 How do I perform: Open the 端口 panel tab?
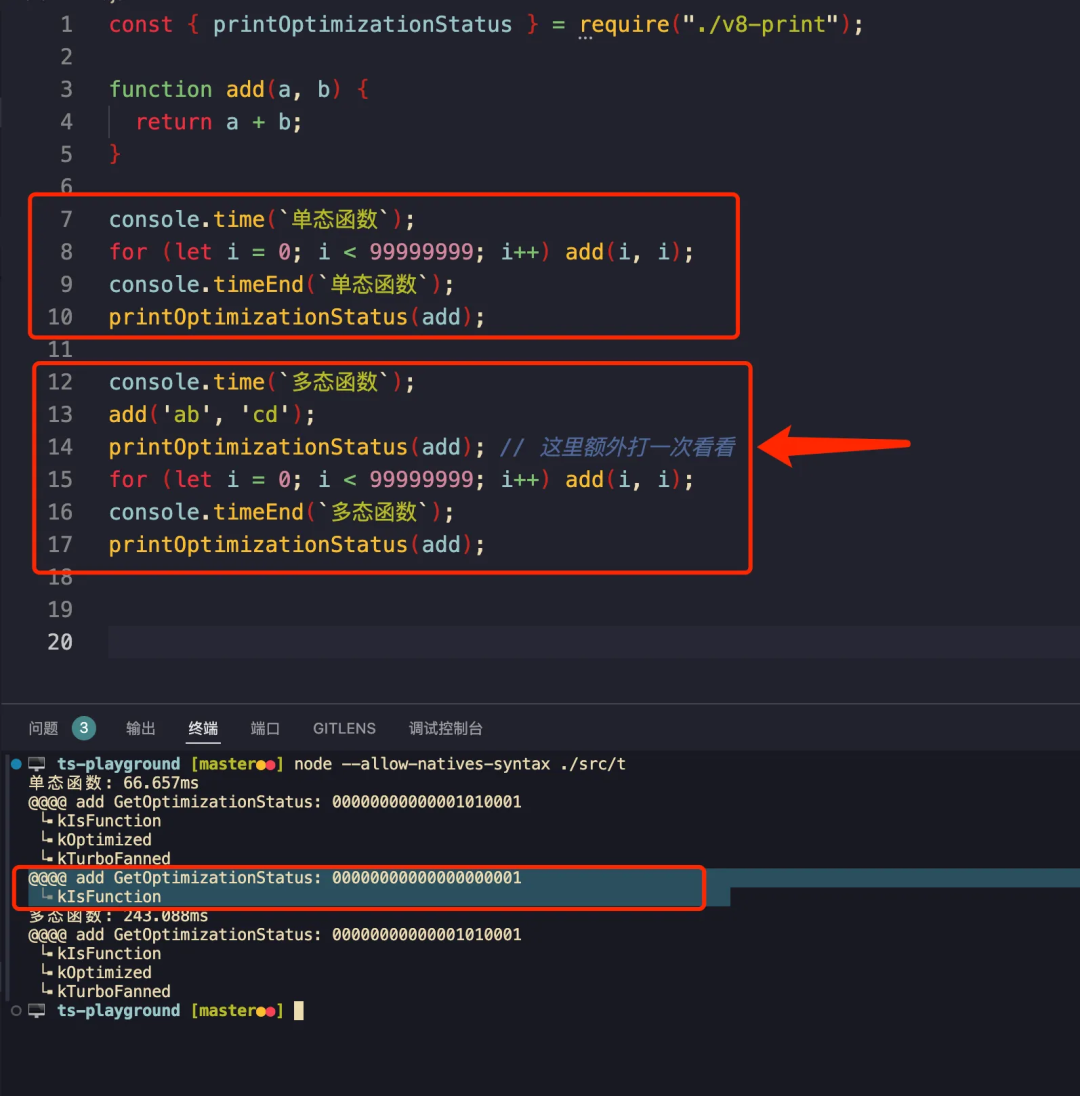tap(265, 728)
